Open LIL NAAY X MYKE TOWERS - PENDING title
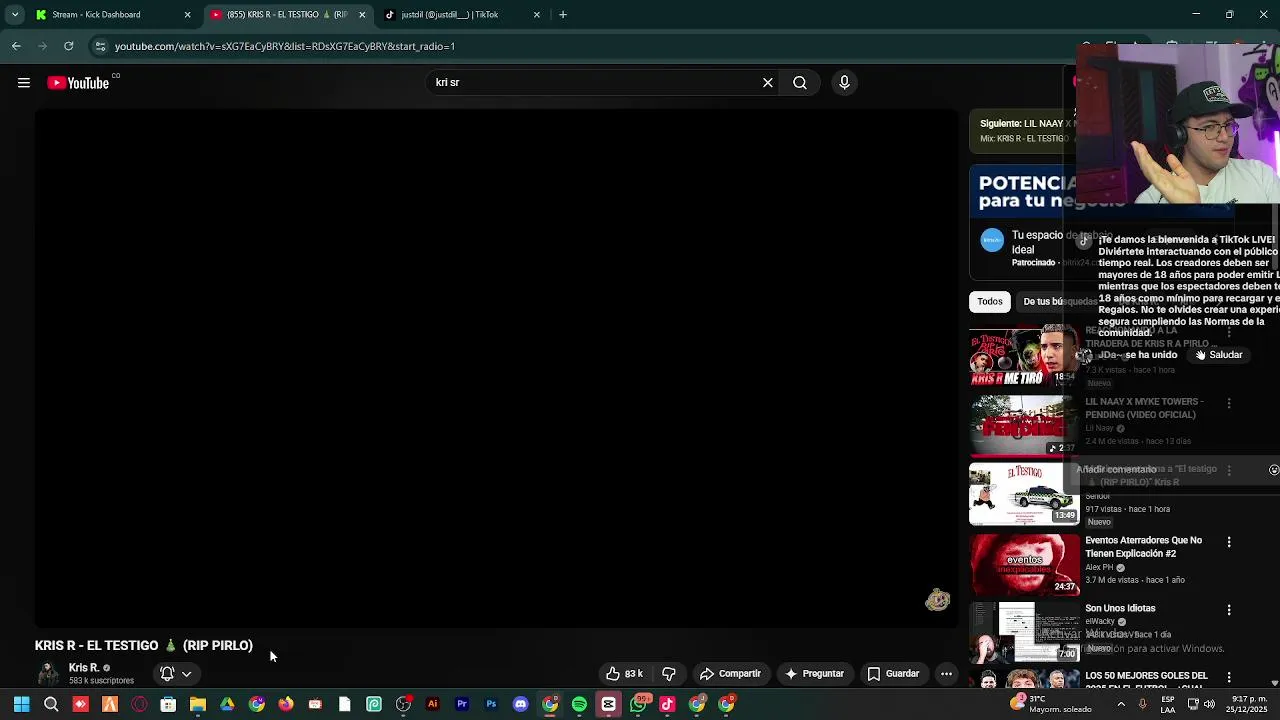1280x720 pixels. click(1144, 408)
